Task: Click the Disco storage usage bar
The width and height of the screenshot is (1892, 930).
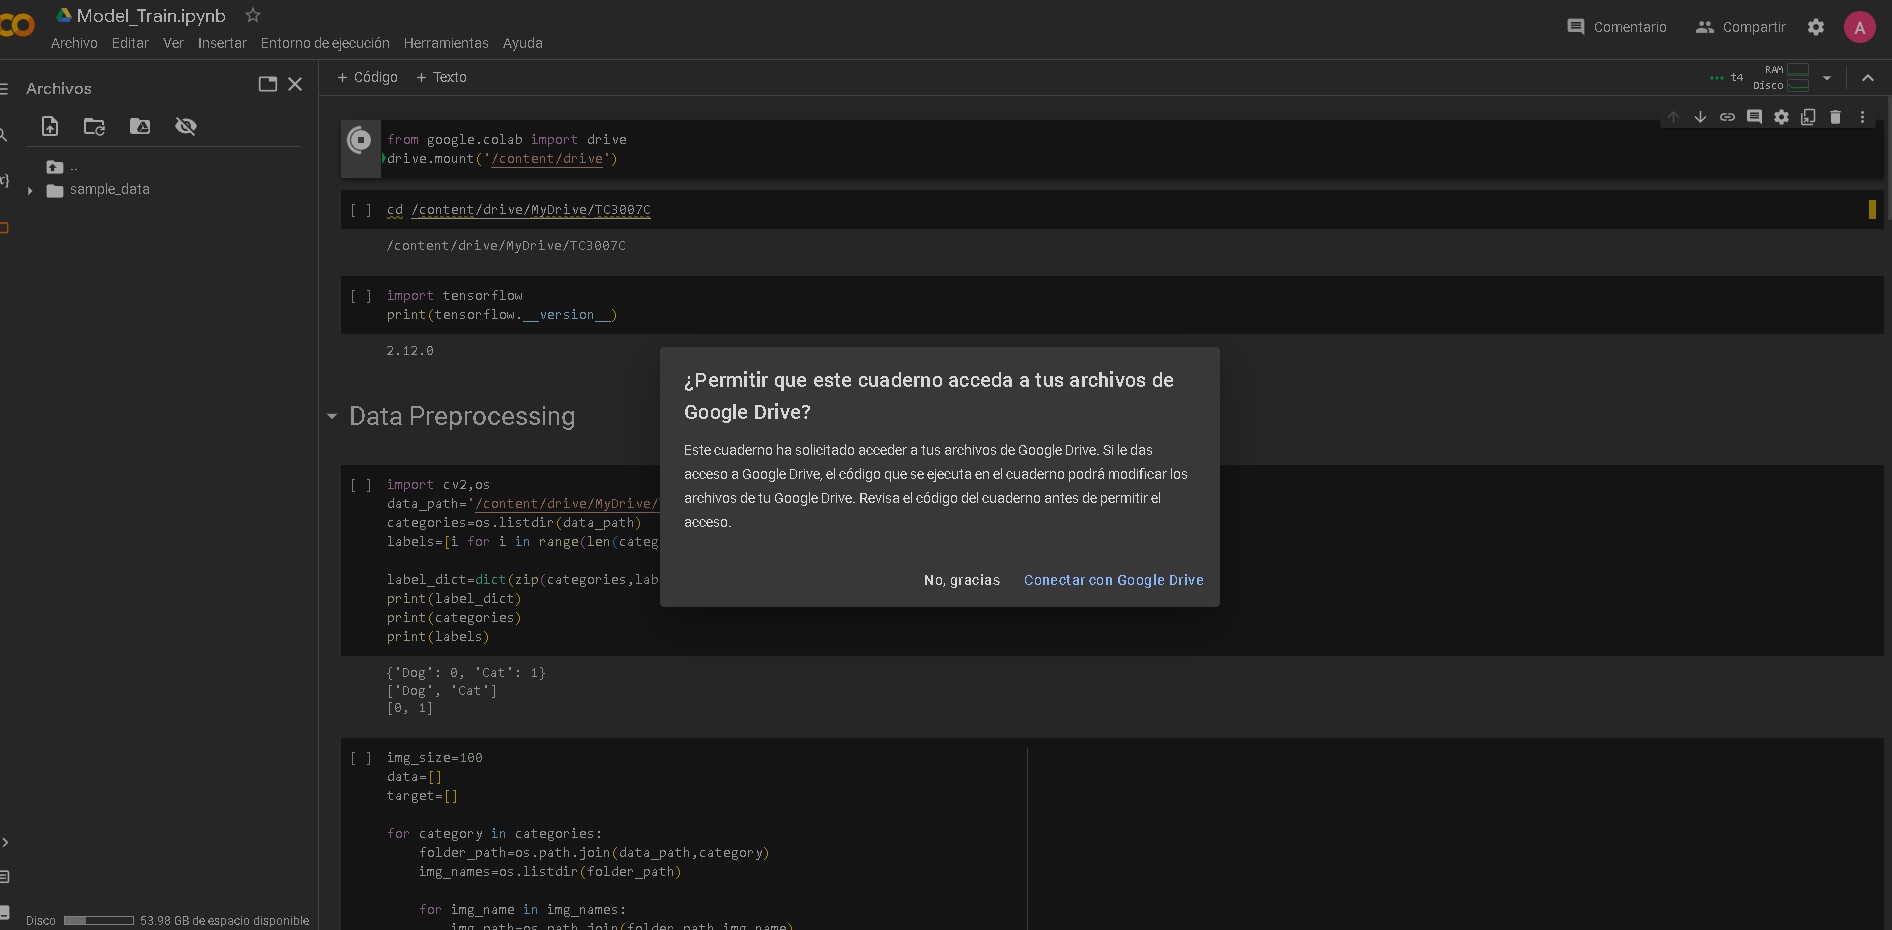Action: pyautogui.click(x=98, y=920)
